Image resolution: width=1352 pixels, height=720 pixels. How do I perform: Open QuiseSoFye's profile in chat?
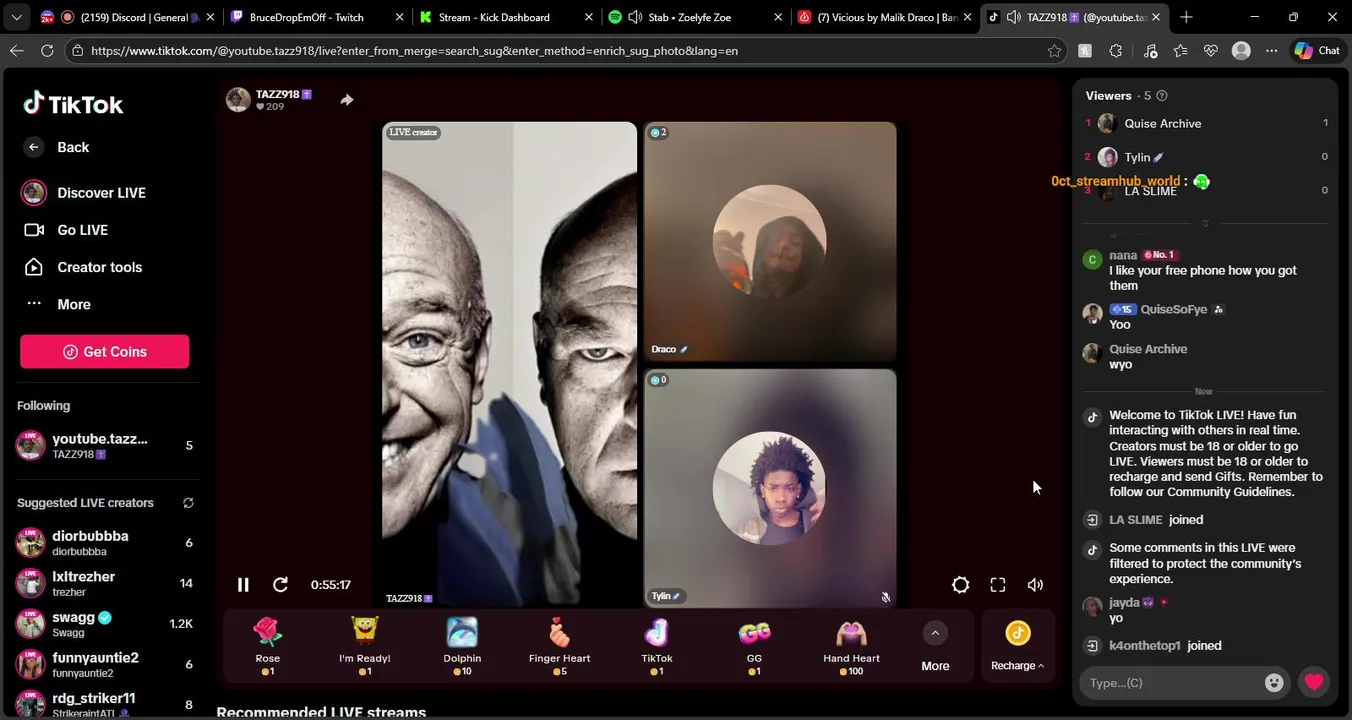point(1174,310)
